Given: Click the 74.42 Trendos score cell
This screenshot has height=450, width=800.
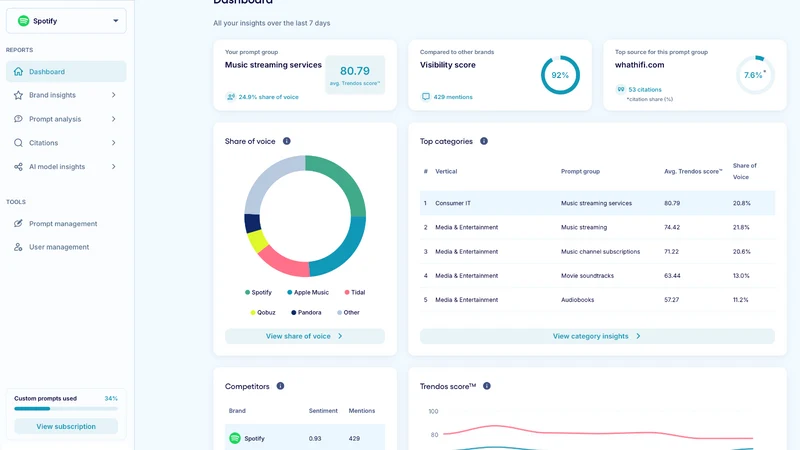Looking at the screenshot, I should [672, 228].
